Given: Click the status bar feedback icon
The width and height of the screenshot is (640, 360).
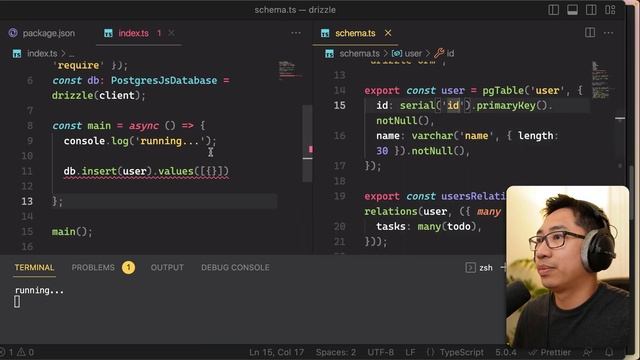Looking at the screenshot, I should [588, 352].
